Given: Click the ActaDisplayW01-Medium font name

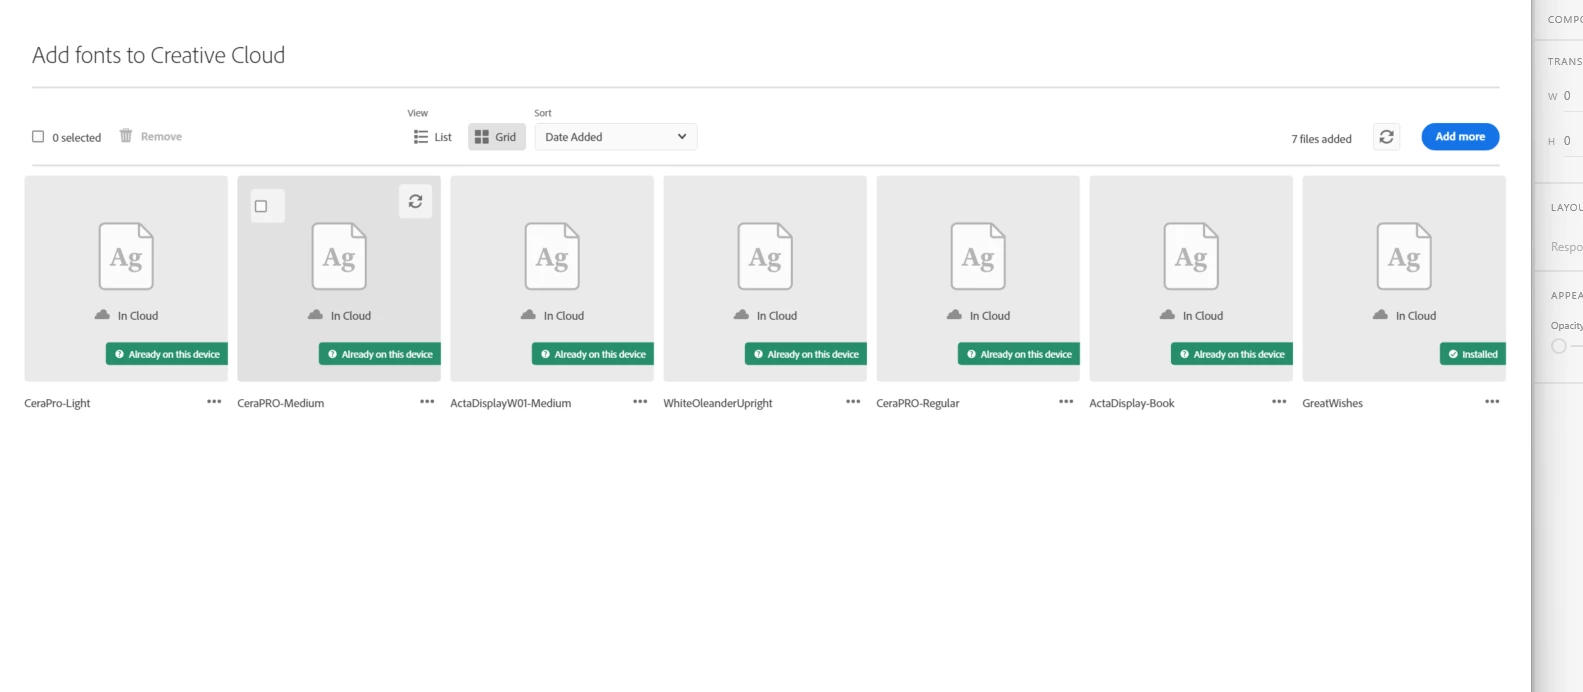Looking at the screenshot, I should tap(511, 403).
